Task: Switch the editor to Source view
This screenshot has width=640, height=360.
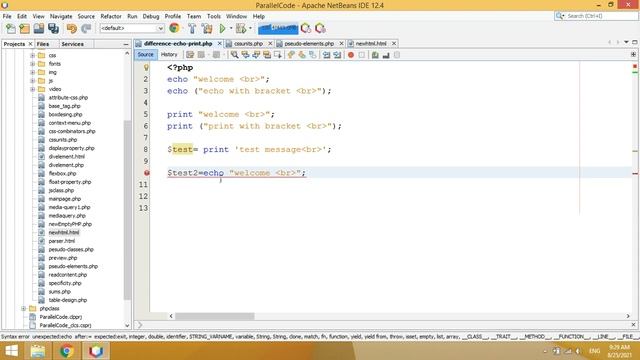Action: (x=146, y=54)
